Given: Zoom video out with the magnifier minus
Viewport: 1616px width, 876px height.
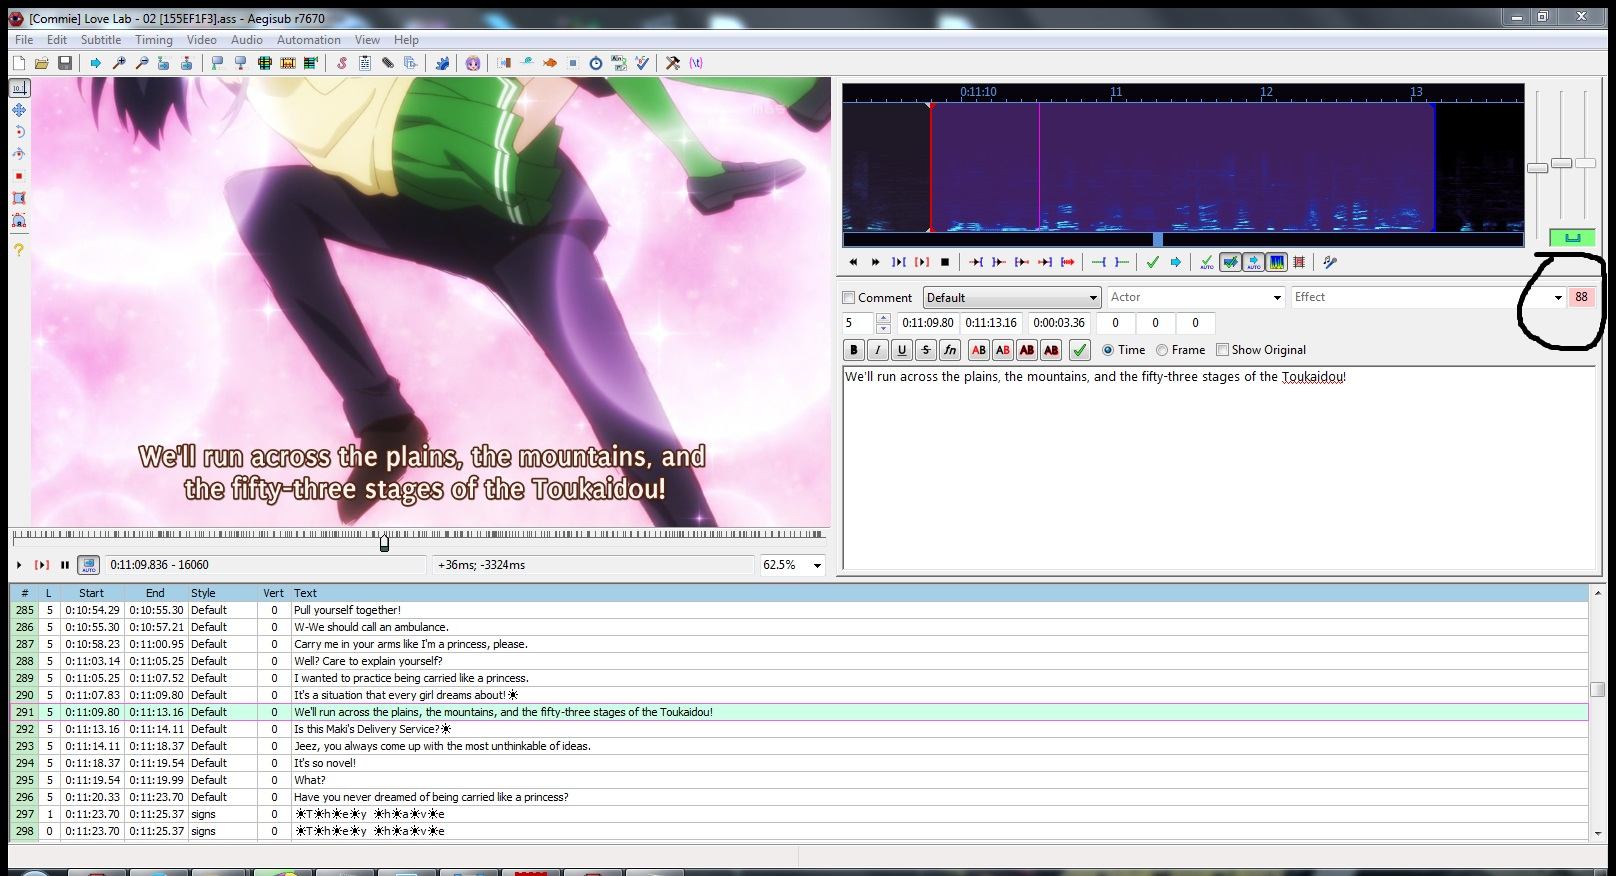Looking at the screenshot, I should [x=142, y=63].
